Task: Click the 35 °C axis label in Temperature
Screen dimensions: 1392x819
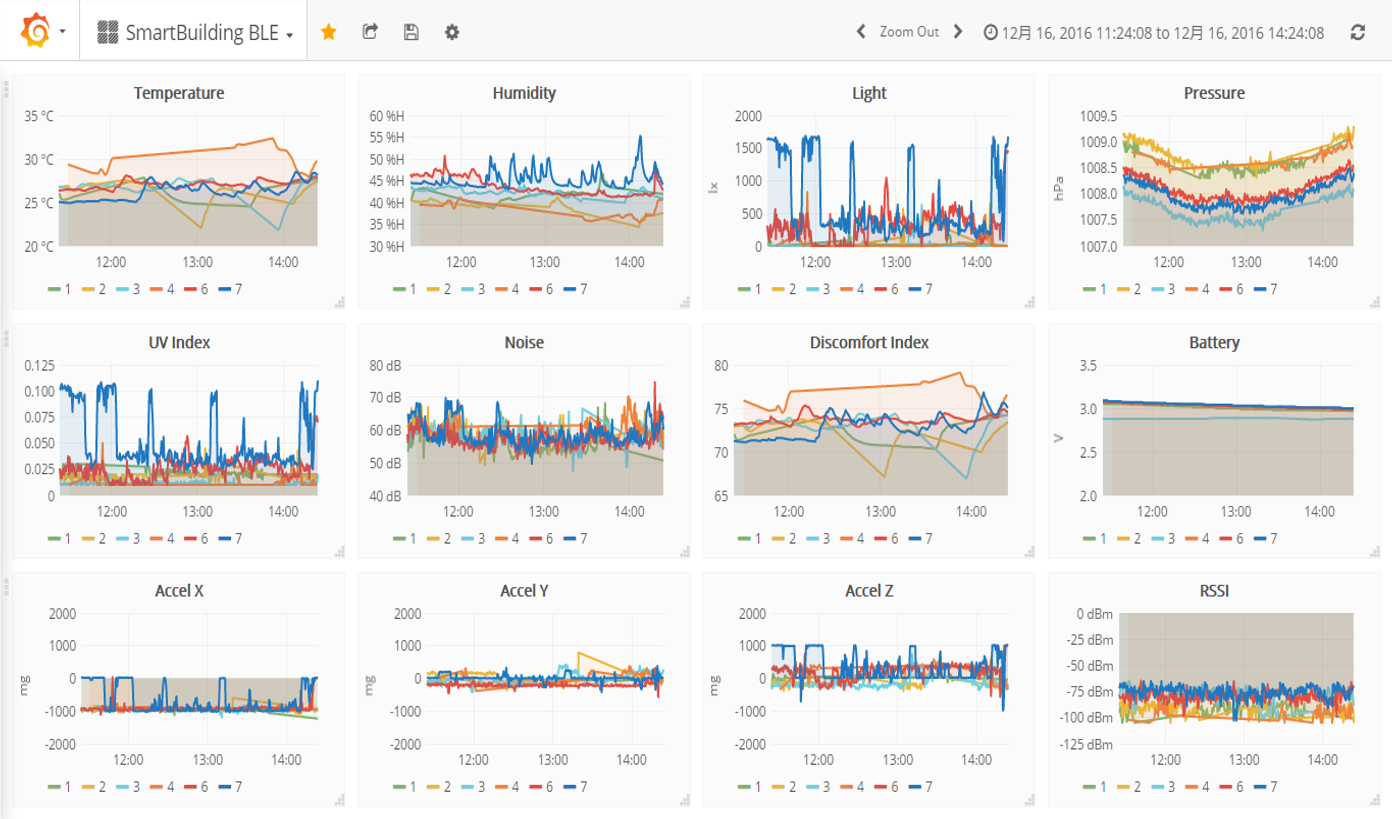Action: point(40,116)
